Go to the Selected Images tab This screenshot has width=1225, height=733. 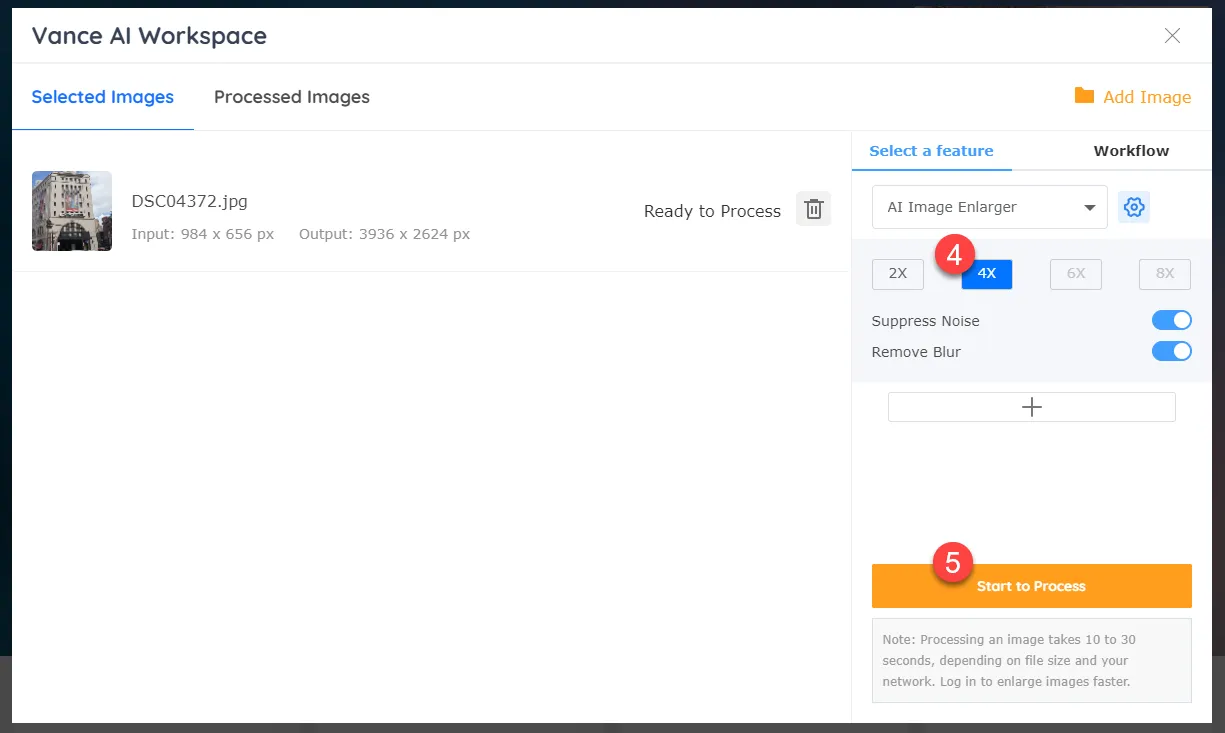pos(102,97)
